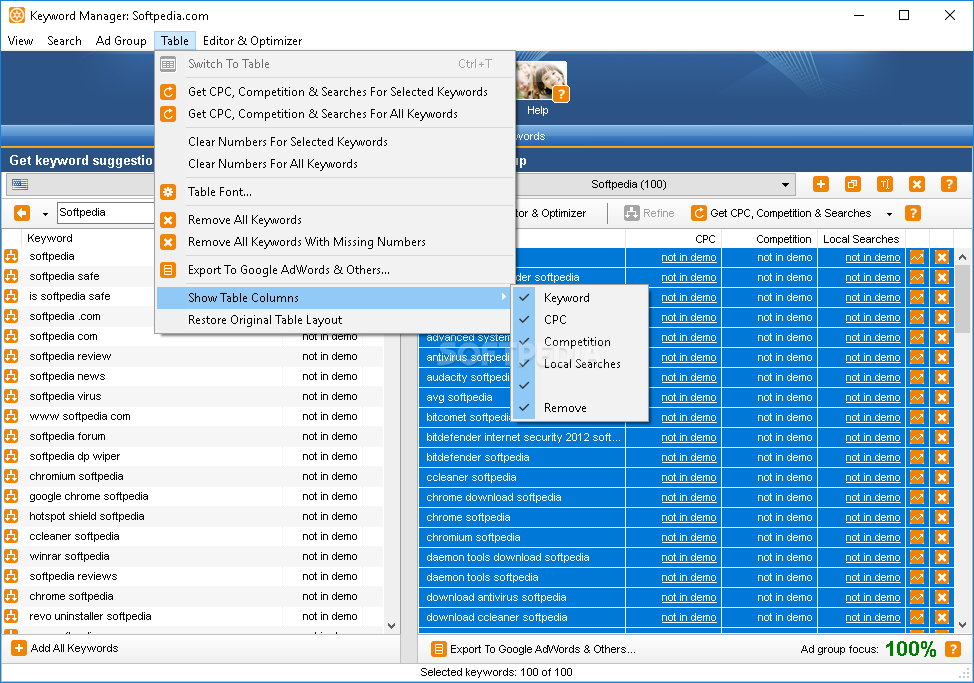Click CPC 'not in demo' link for ccleaner softpedia

688,477
